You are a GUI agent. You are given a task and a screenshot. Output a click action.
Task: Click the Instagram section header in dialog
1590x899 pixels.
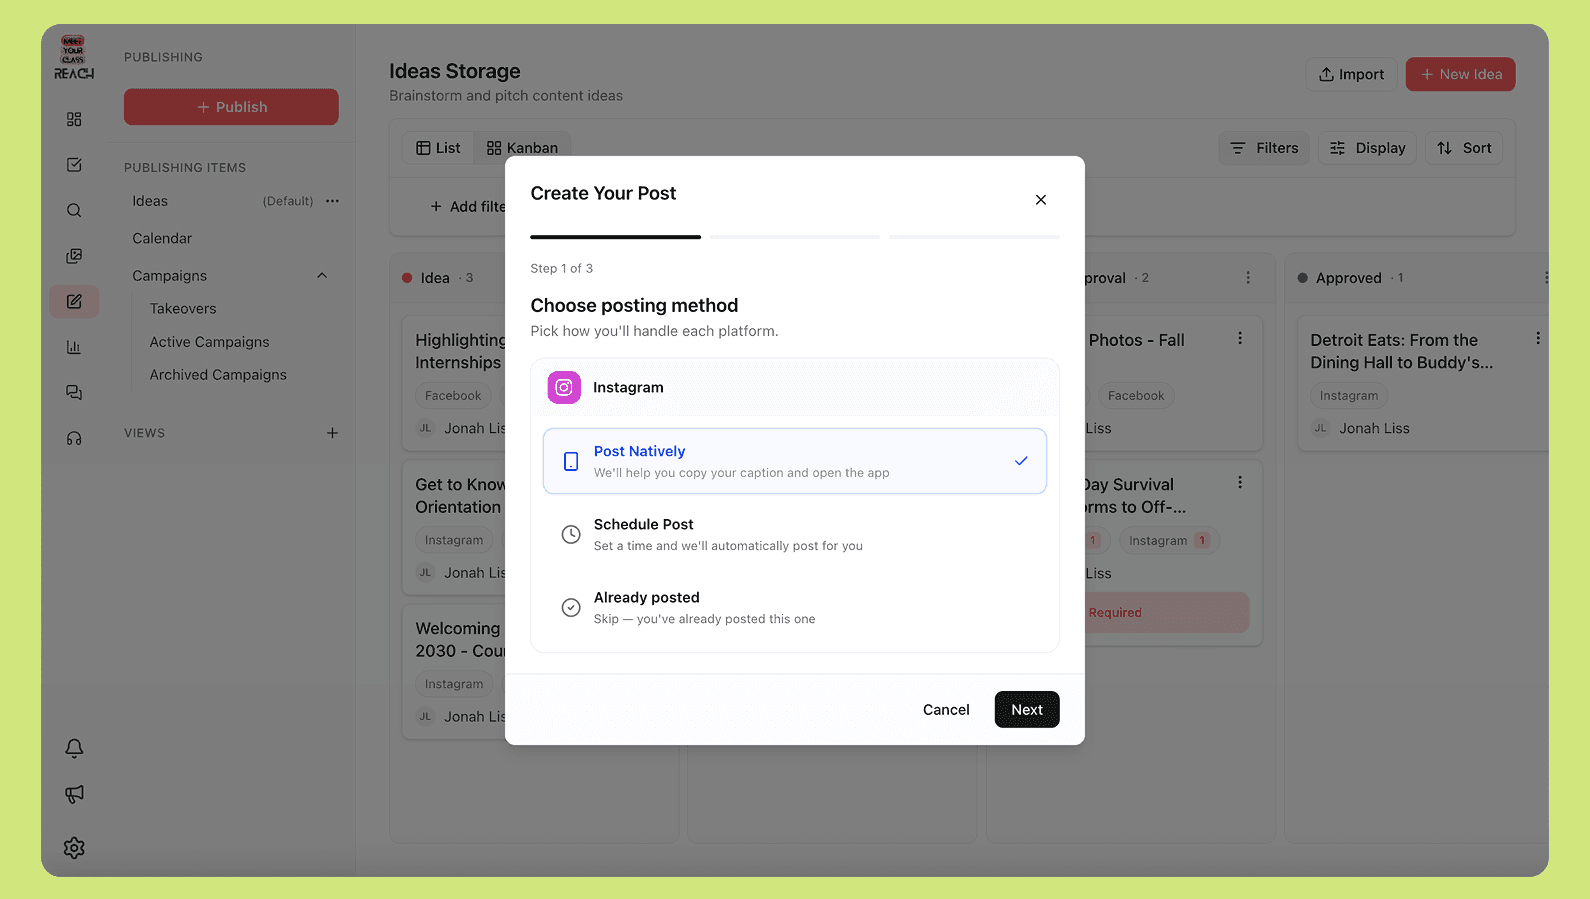pos(795,387)
